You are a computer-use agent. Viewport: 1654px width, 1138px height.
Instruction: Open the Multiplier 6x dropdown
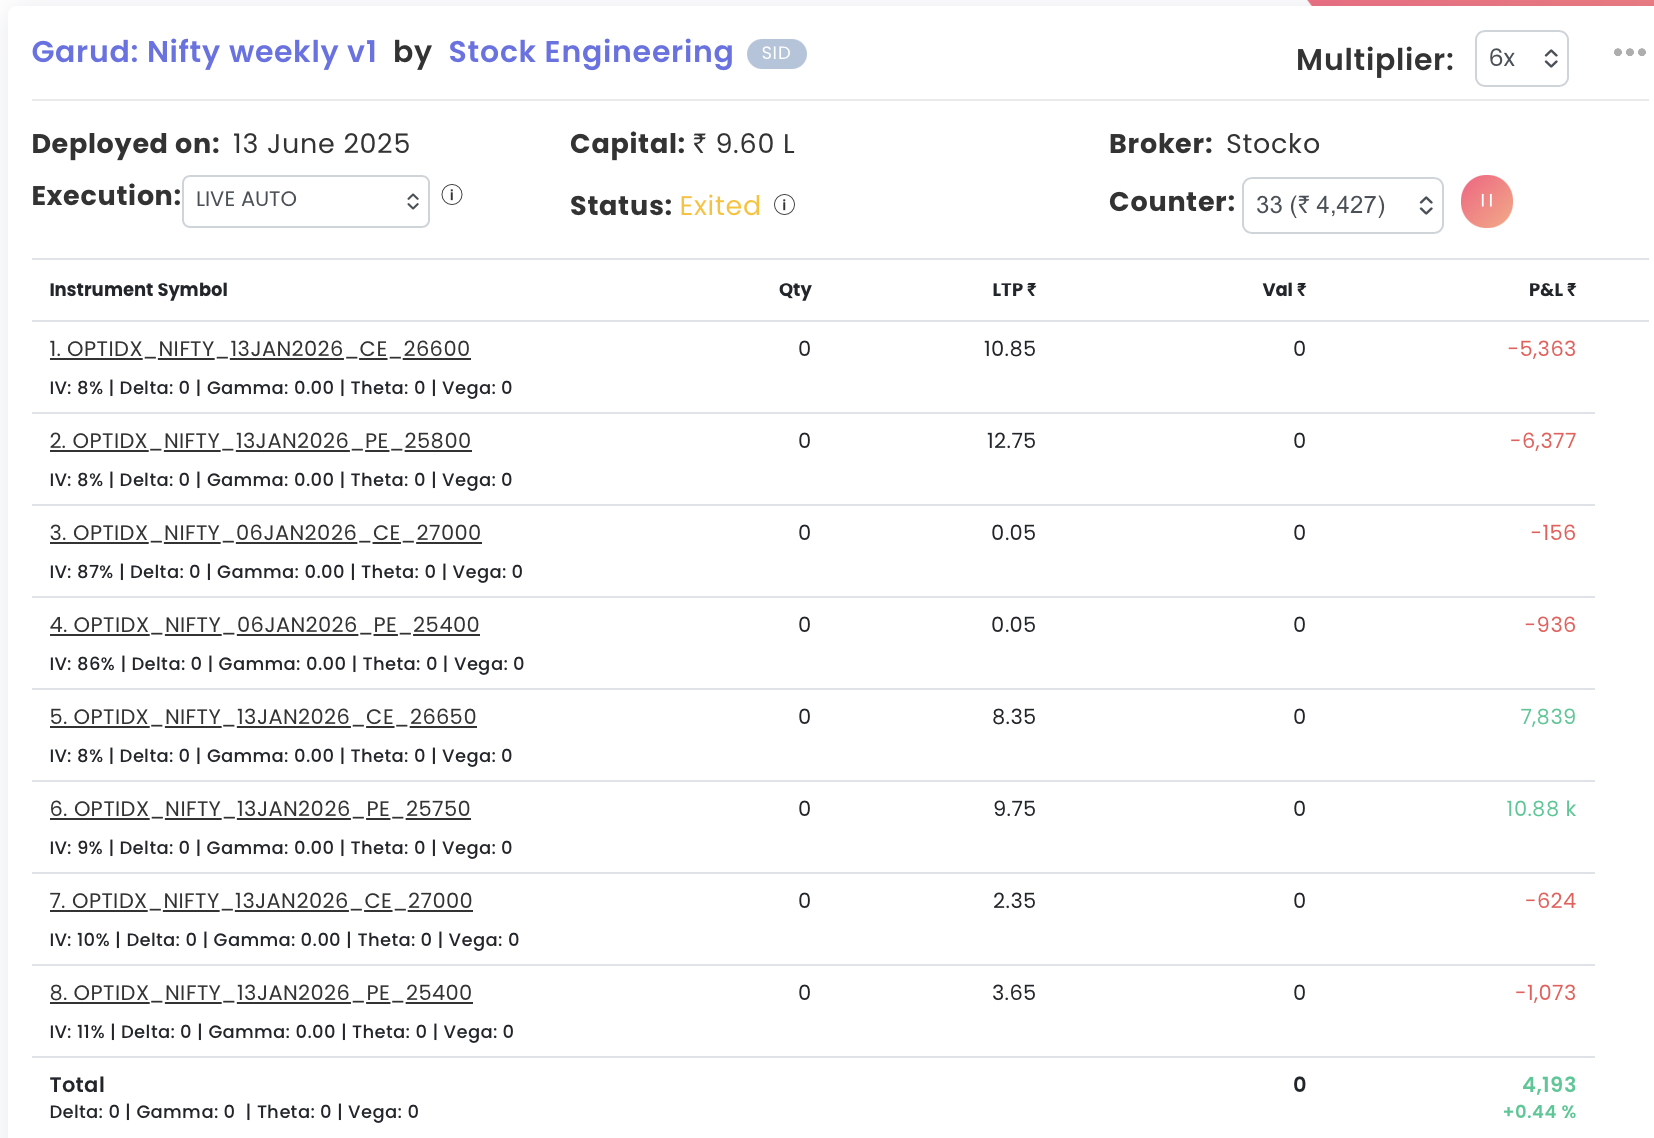tap(1521, 59)
